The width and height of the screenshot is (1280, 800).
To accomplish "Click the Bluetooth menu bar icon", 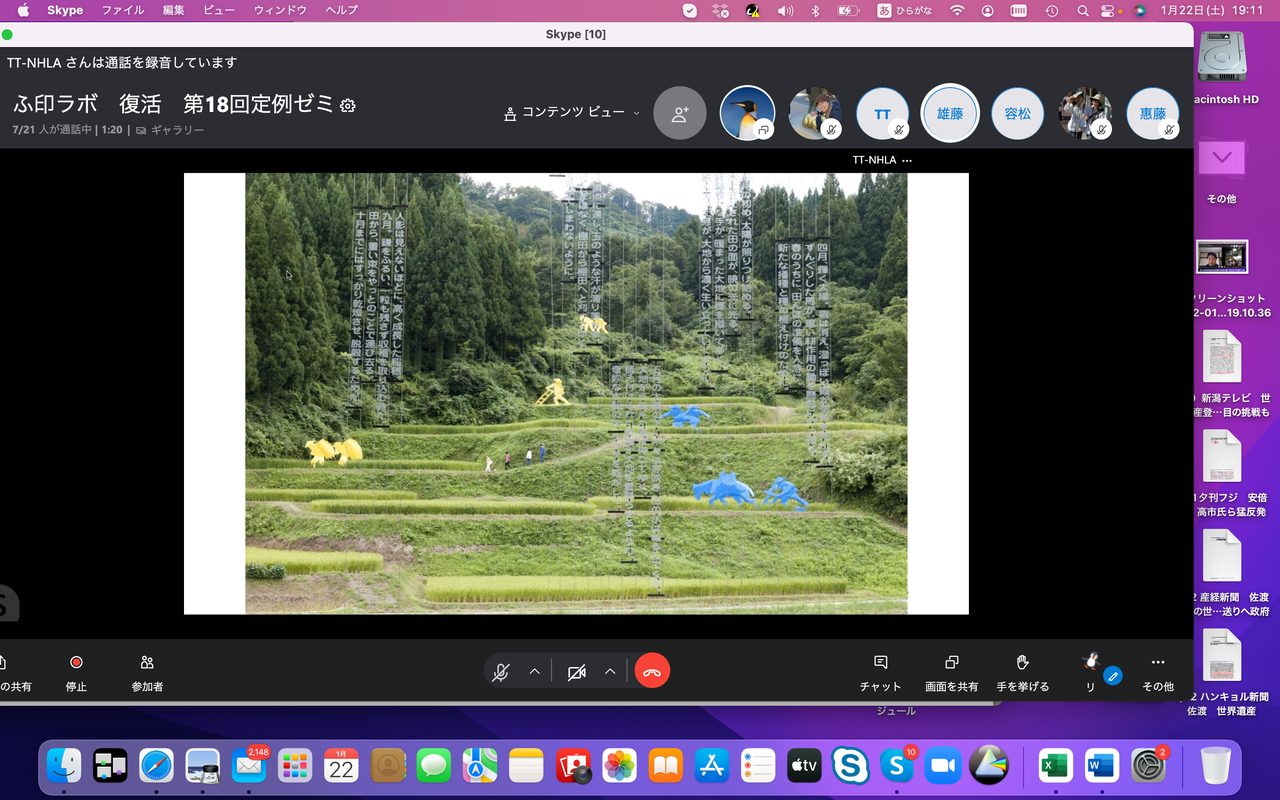I will click(x=815, y=10).
